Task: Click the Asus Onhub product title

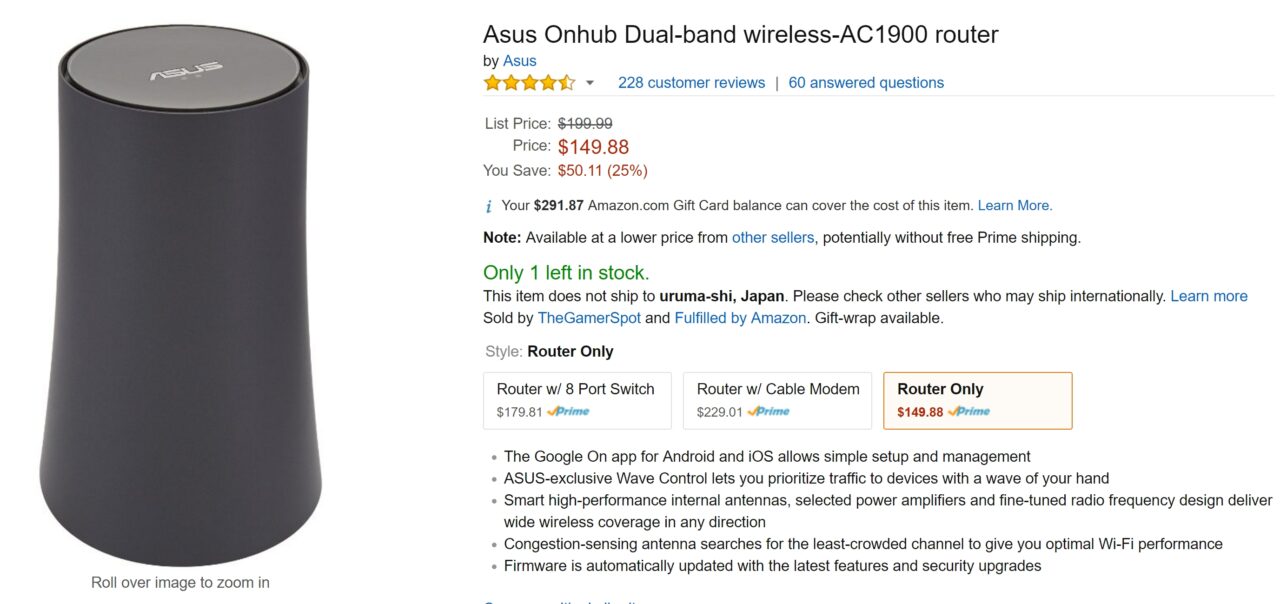Action: tap(740, 35)
